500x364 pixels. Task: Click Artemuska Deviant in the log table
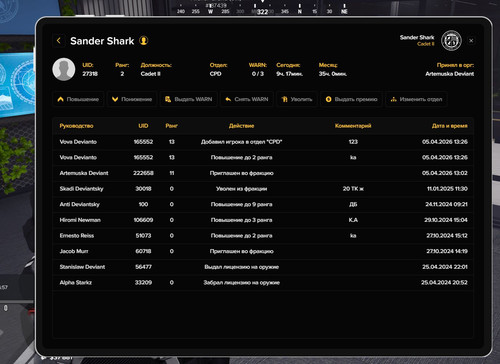(84, 173)
